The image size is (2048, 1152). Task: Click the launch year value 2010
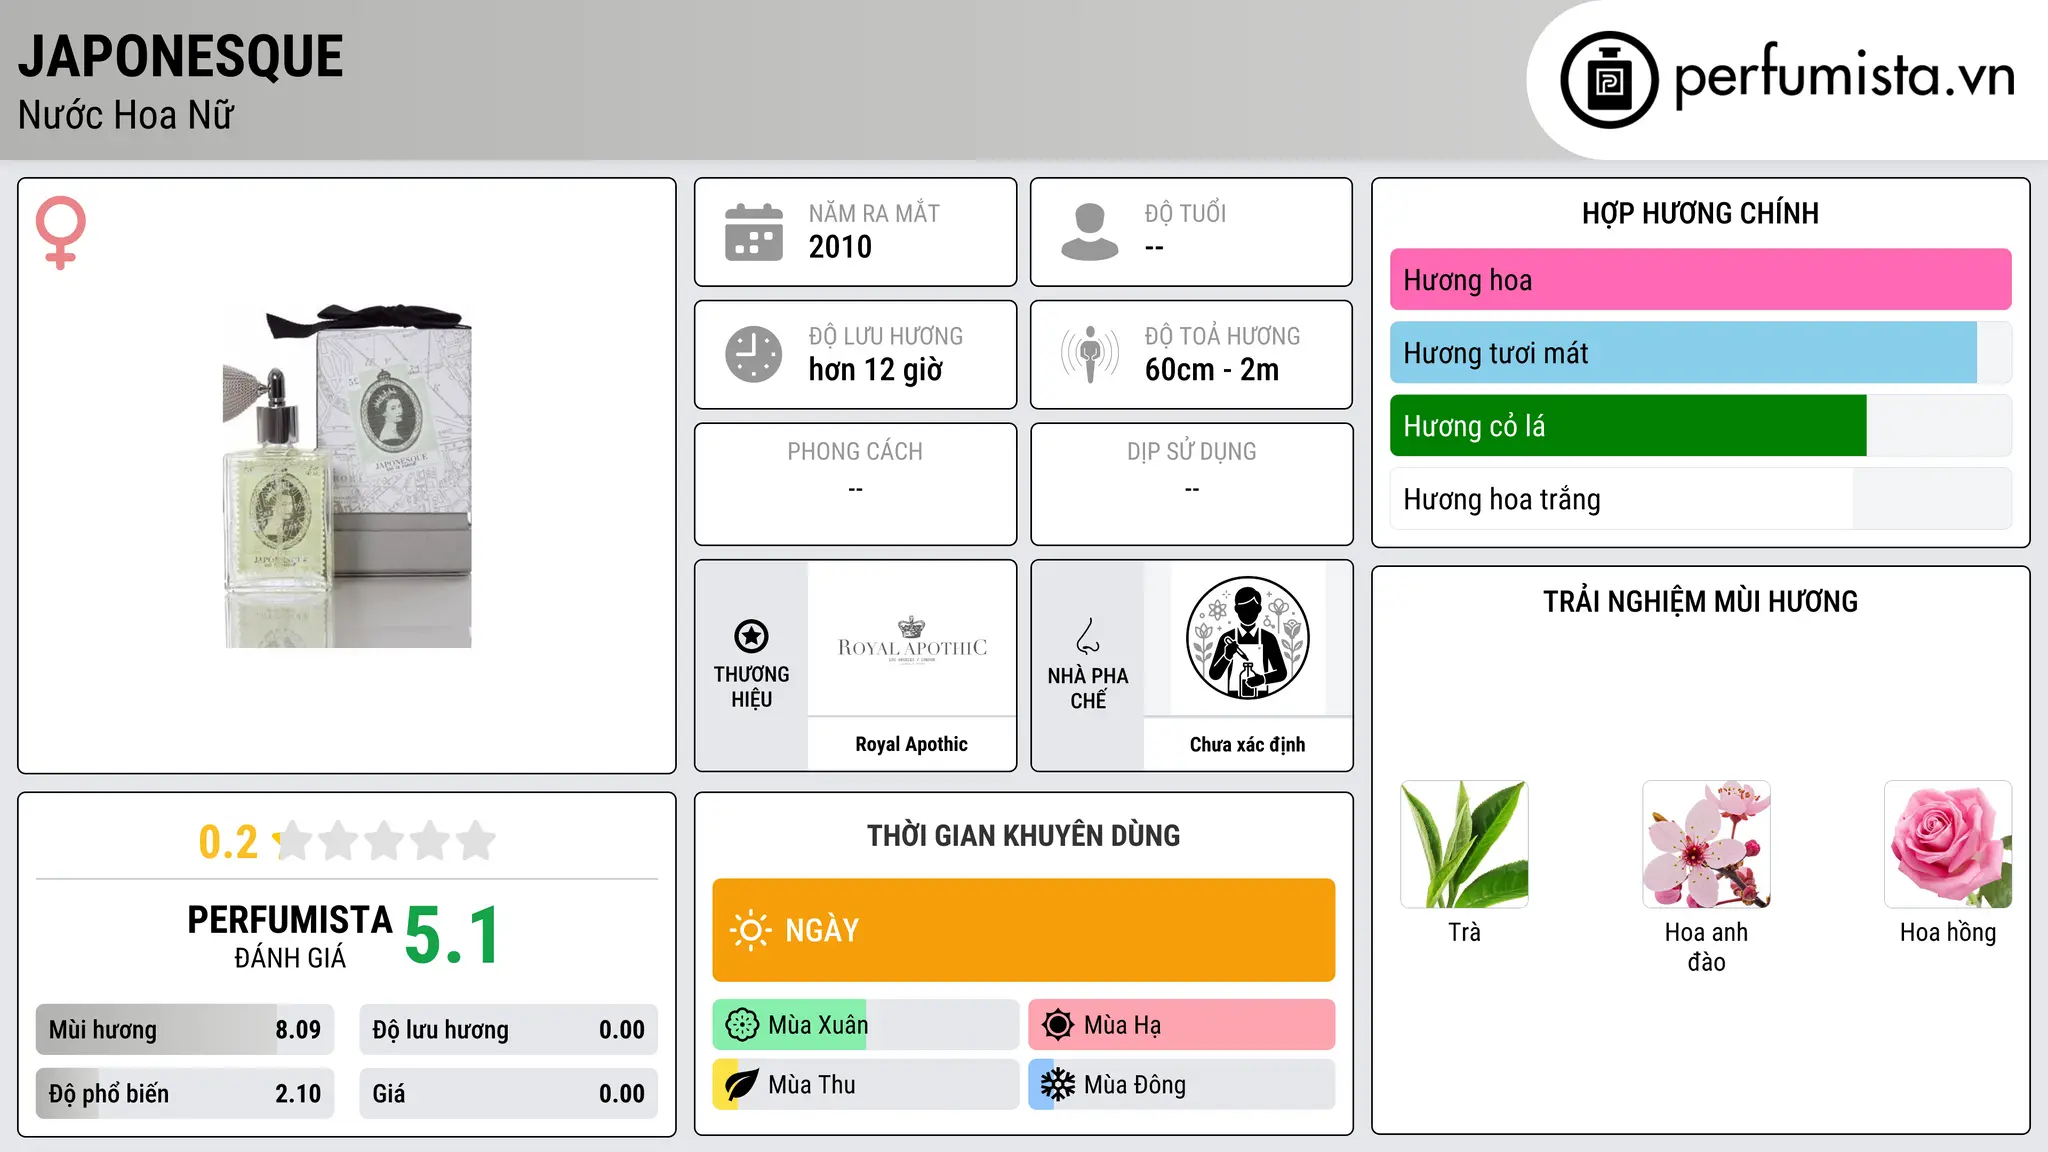click(840, 247)
